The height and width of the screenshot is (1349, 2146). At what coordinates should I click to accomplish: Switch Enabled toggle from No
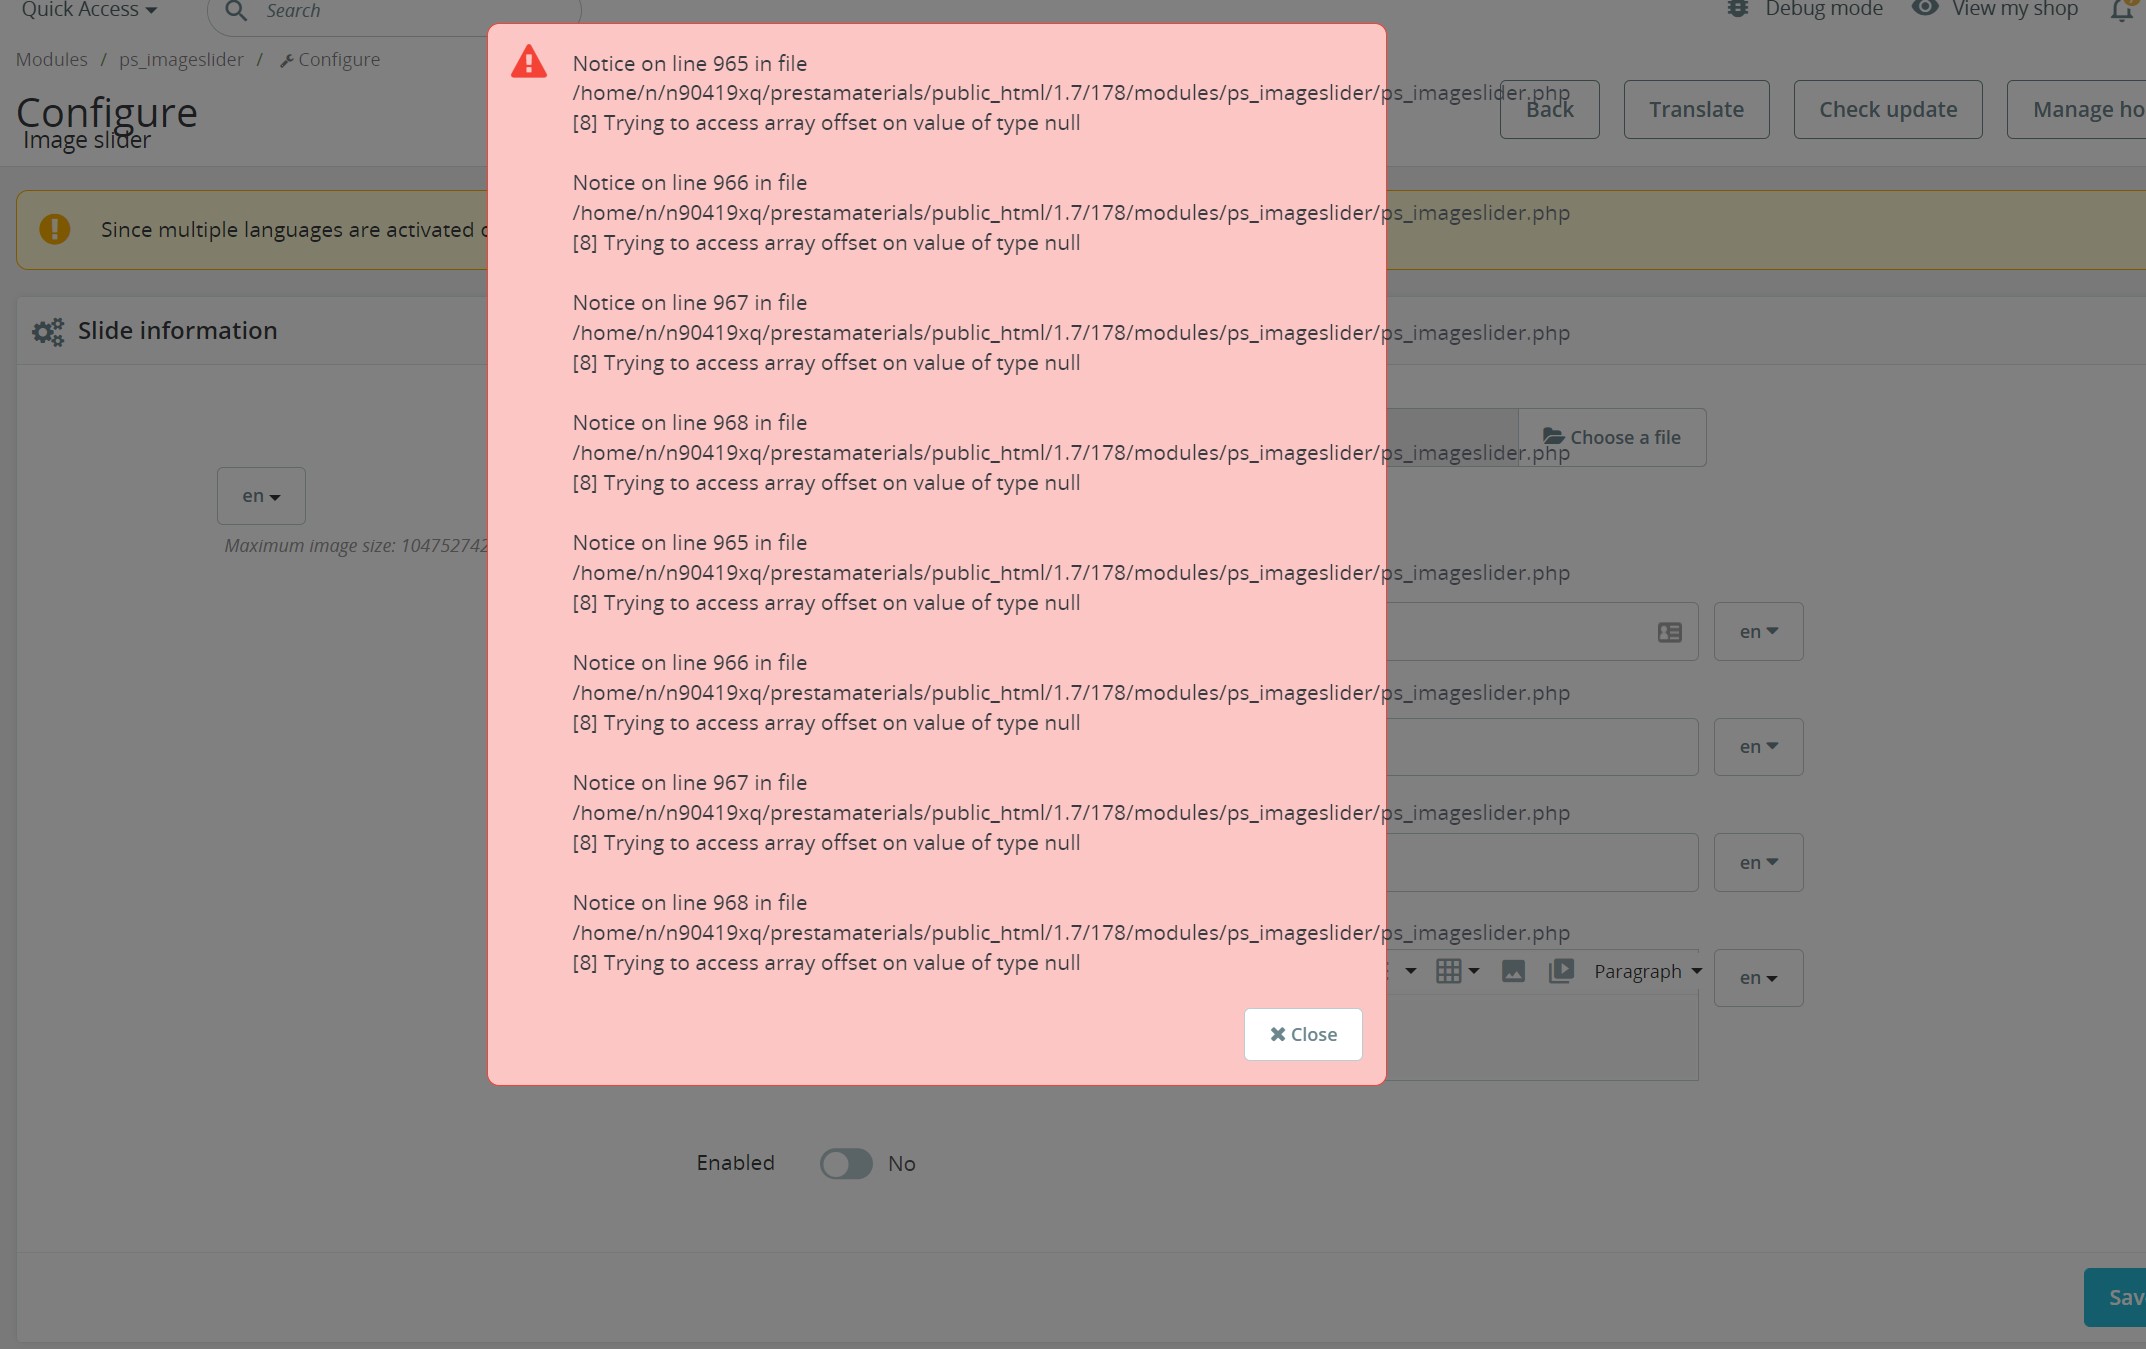pyautogui.click(x=845, y=1164)
